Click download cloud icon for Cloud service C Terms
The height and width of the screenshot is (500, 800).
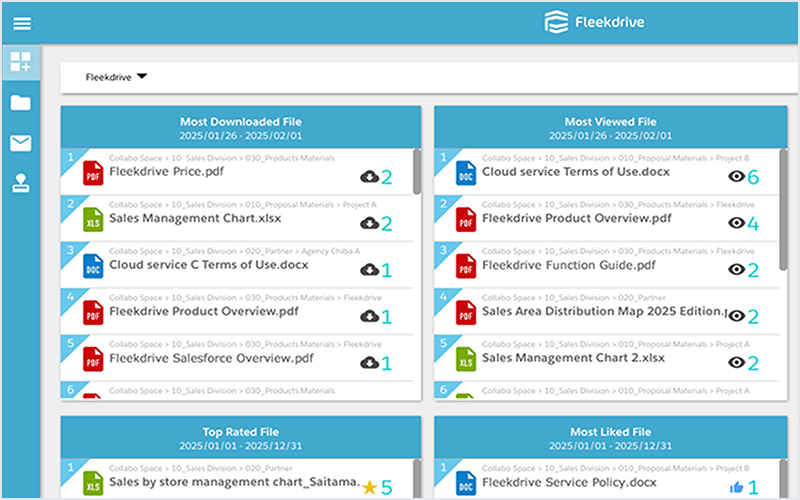click(369, 269)
